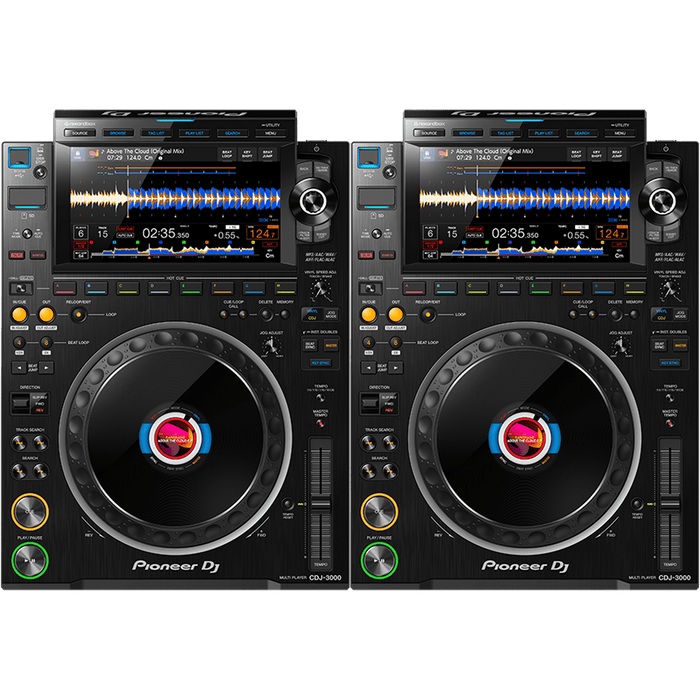Tap MEMORY cue button on left deck
The width and height of the screenshot is (700, 700).
tap(285, 315)
